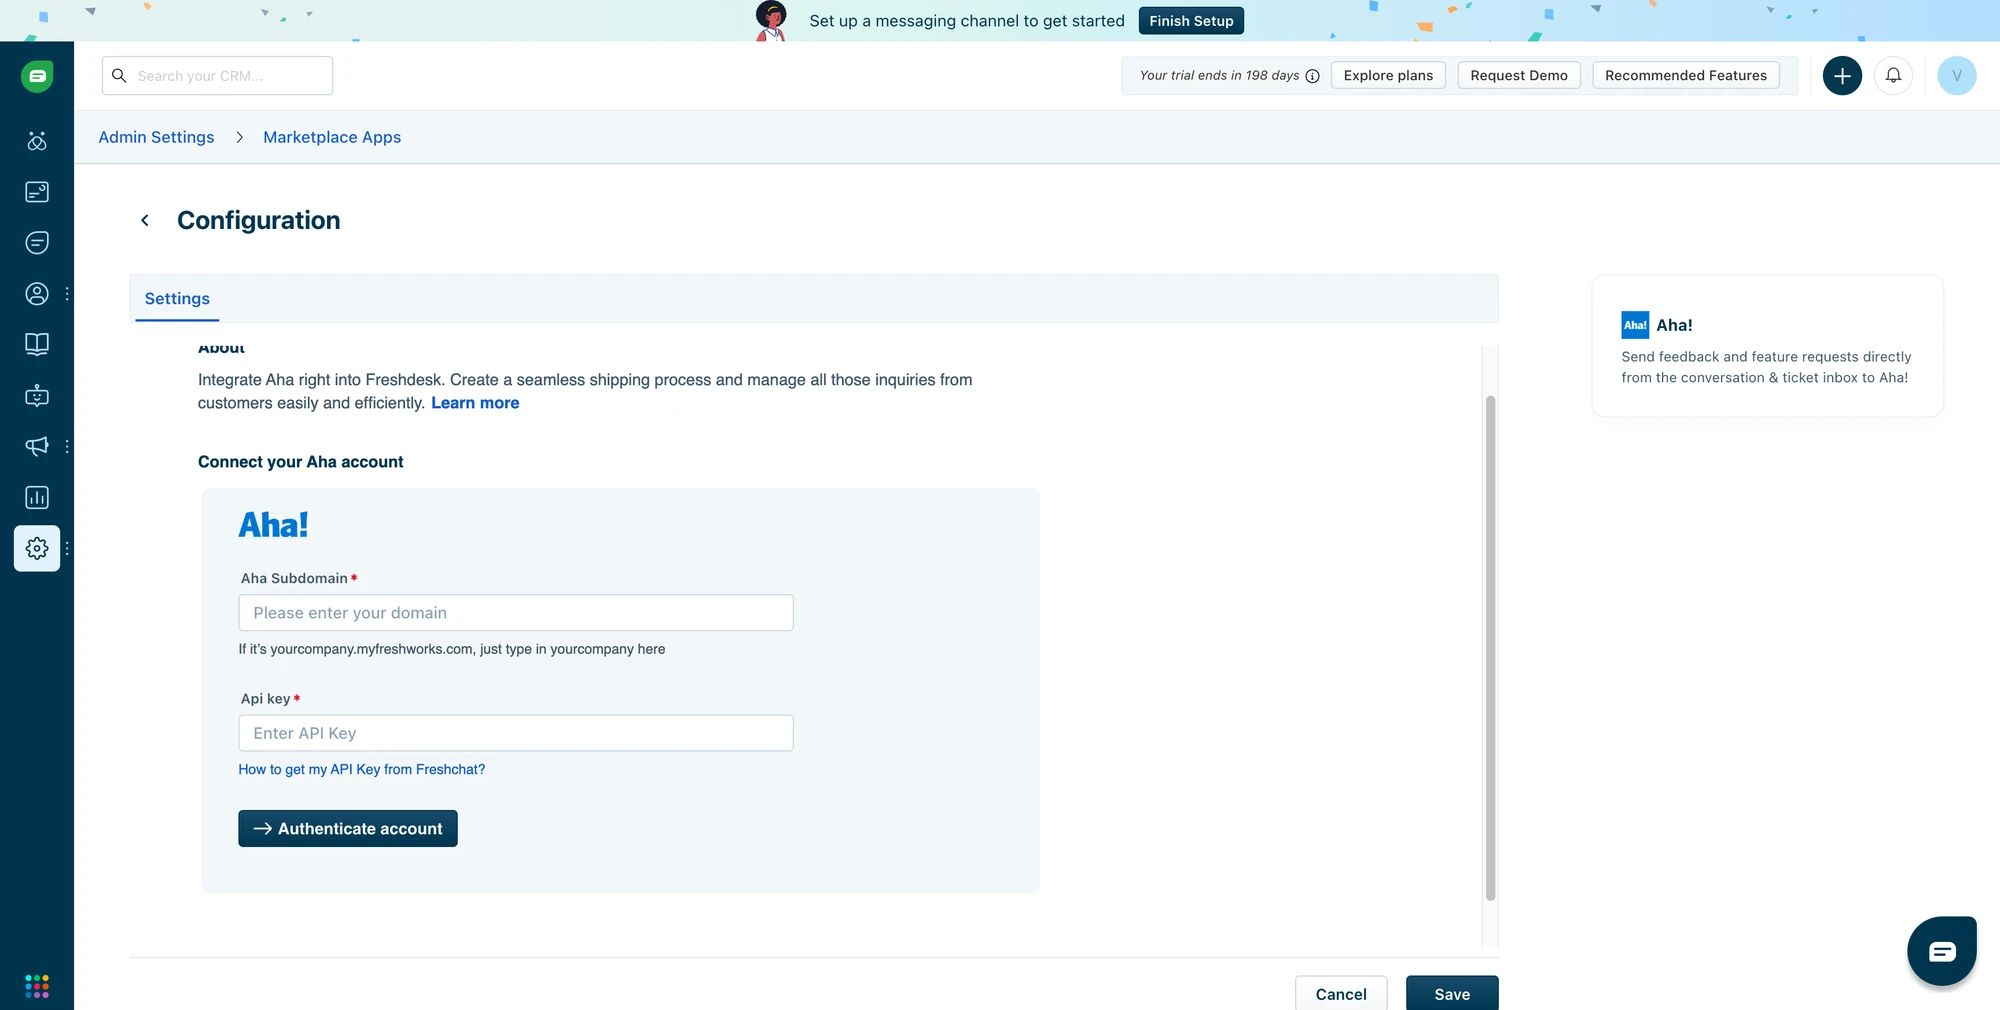Click the Save button
The width and height of the screenshot is (2000, 1010).
(x=1452, y=994)
